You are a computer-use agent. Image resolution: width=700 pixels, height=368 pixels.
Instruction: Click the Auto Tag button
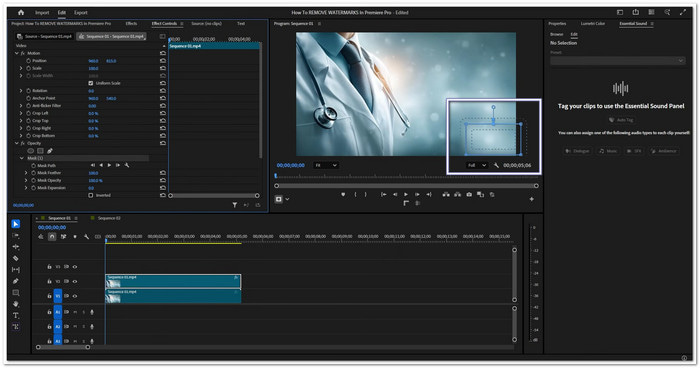pyautogui.click(x=621, y=120)
